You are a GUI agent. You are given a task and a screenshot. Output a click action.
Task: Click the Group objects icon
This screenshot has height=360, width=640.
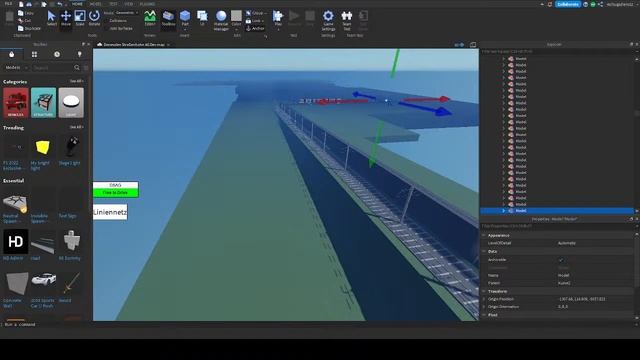tap(248, 13)
